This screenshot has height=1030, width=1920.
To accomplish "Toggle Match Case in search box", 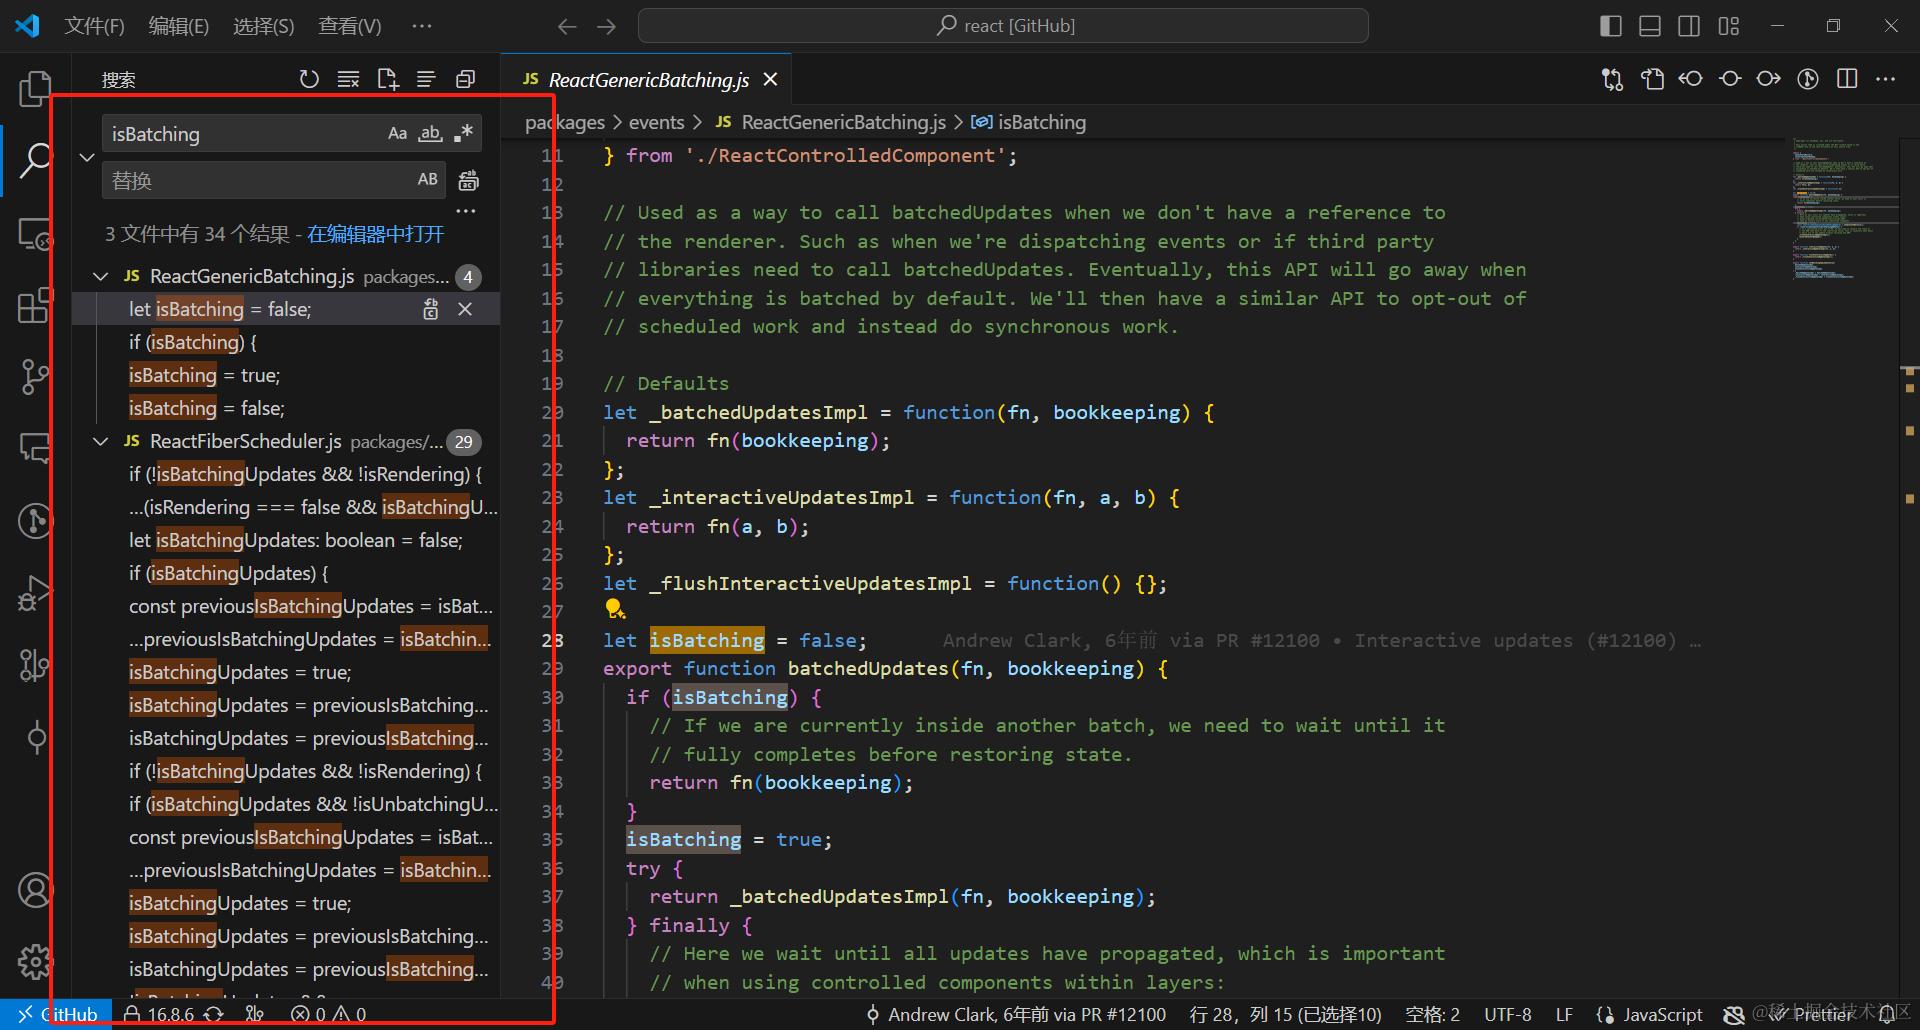I will [x=397, y=133].
